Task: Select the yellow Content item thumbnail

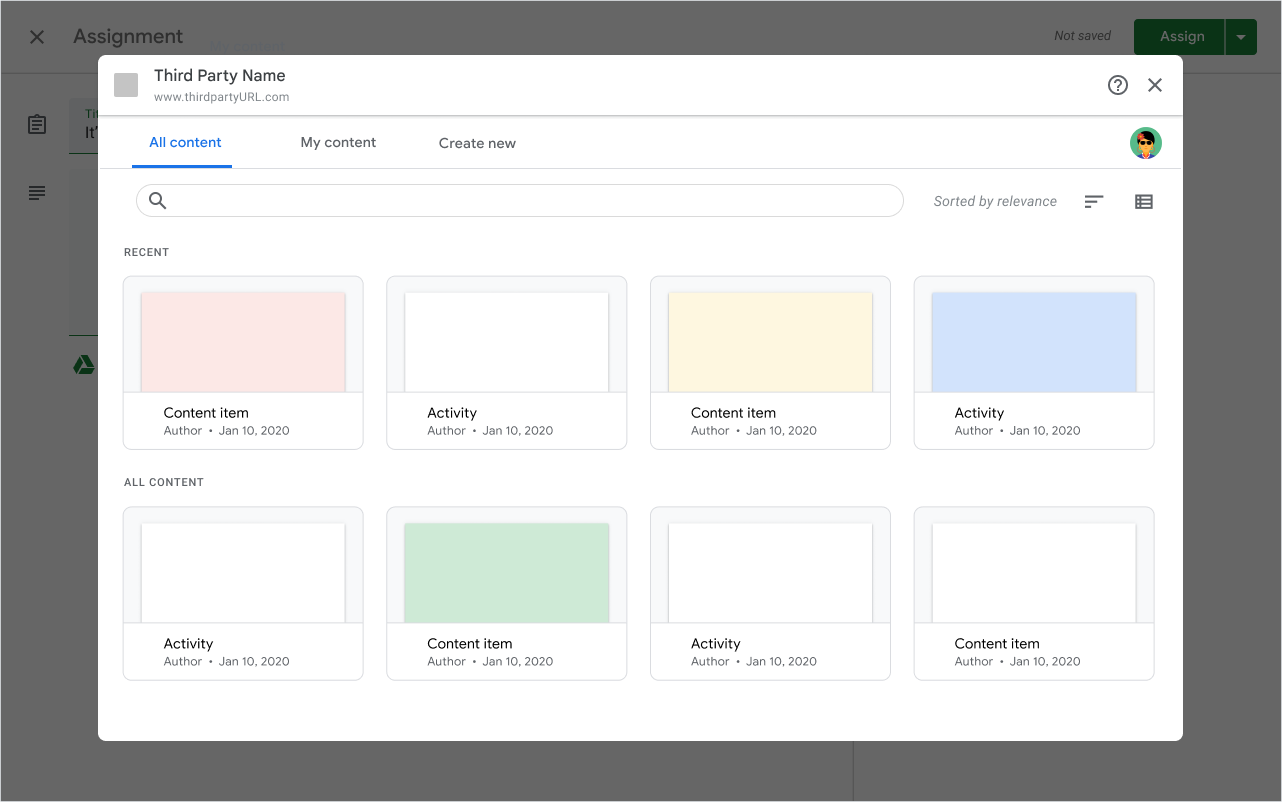Action: (769, 340)
